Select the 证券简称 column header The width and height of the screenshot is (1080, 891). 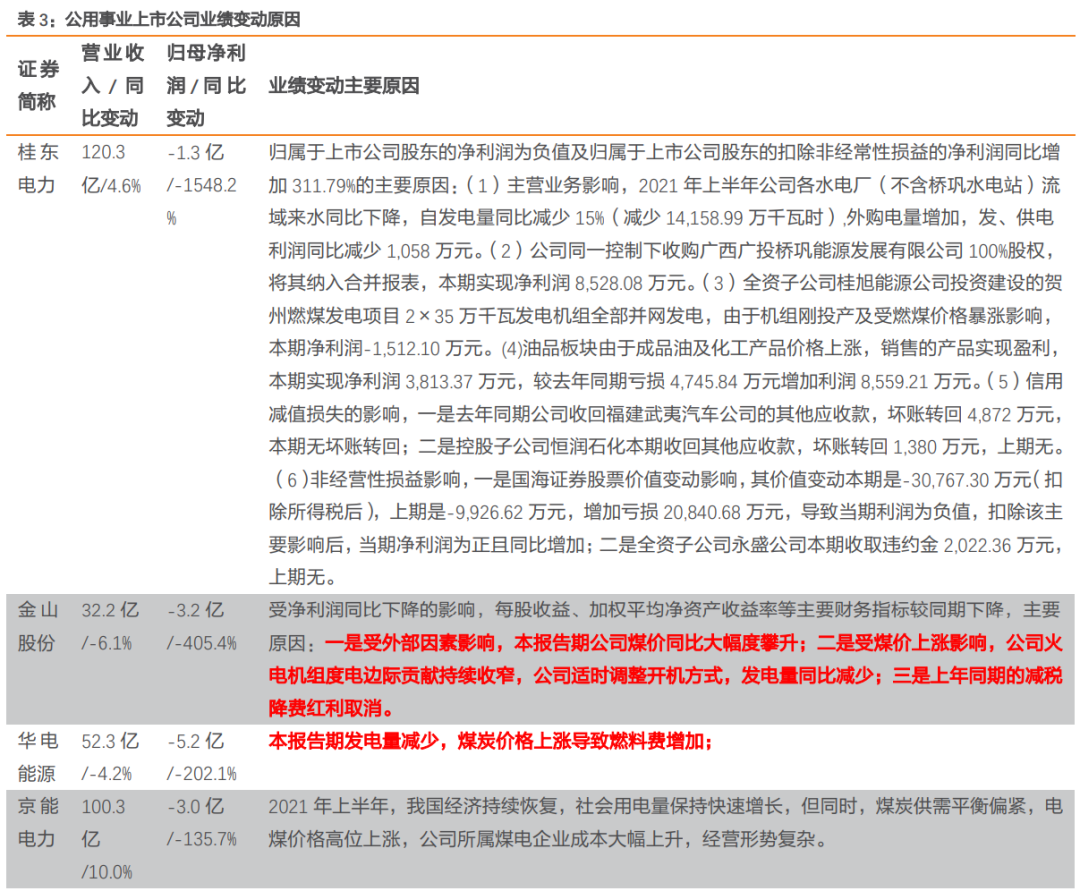[x=38, y=85]
